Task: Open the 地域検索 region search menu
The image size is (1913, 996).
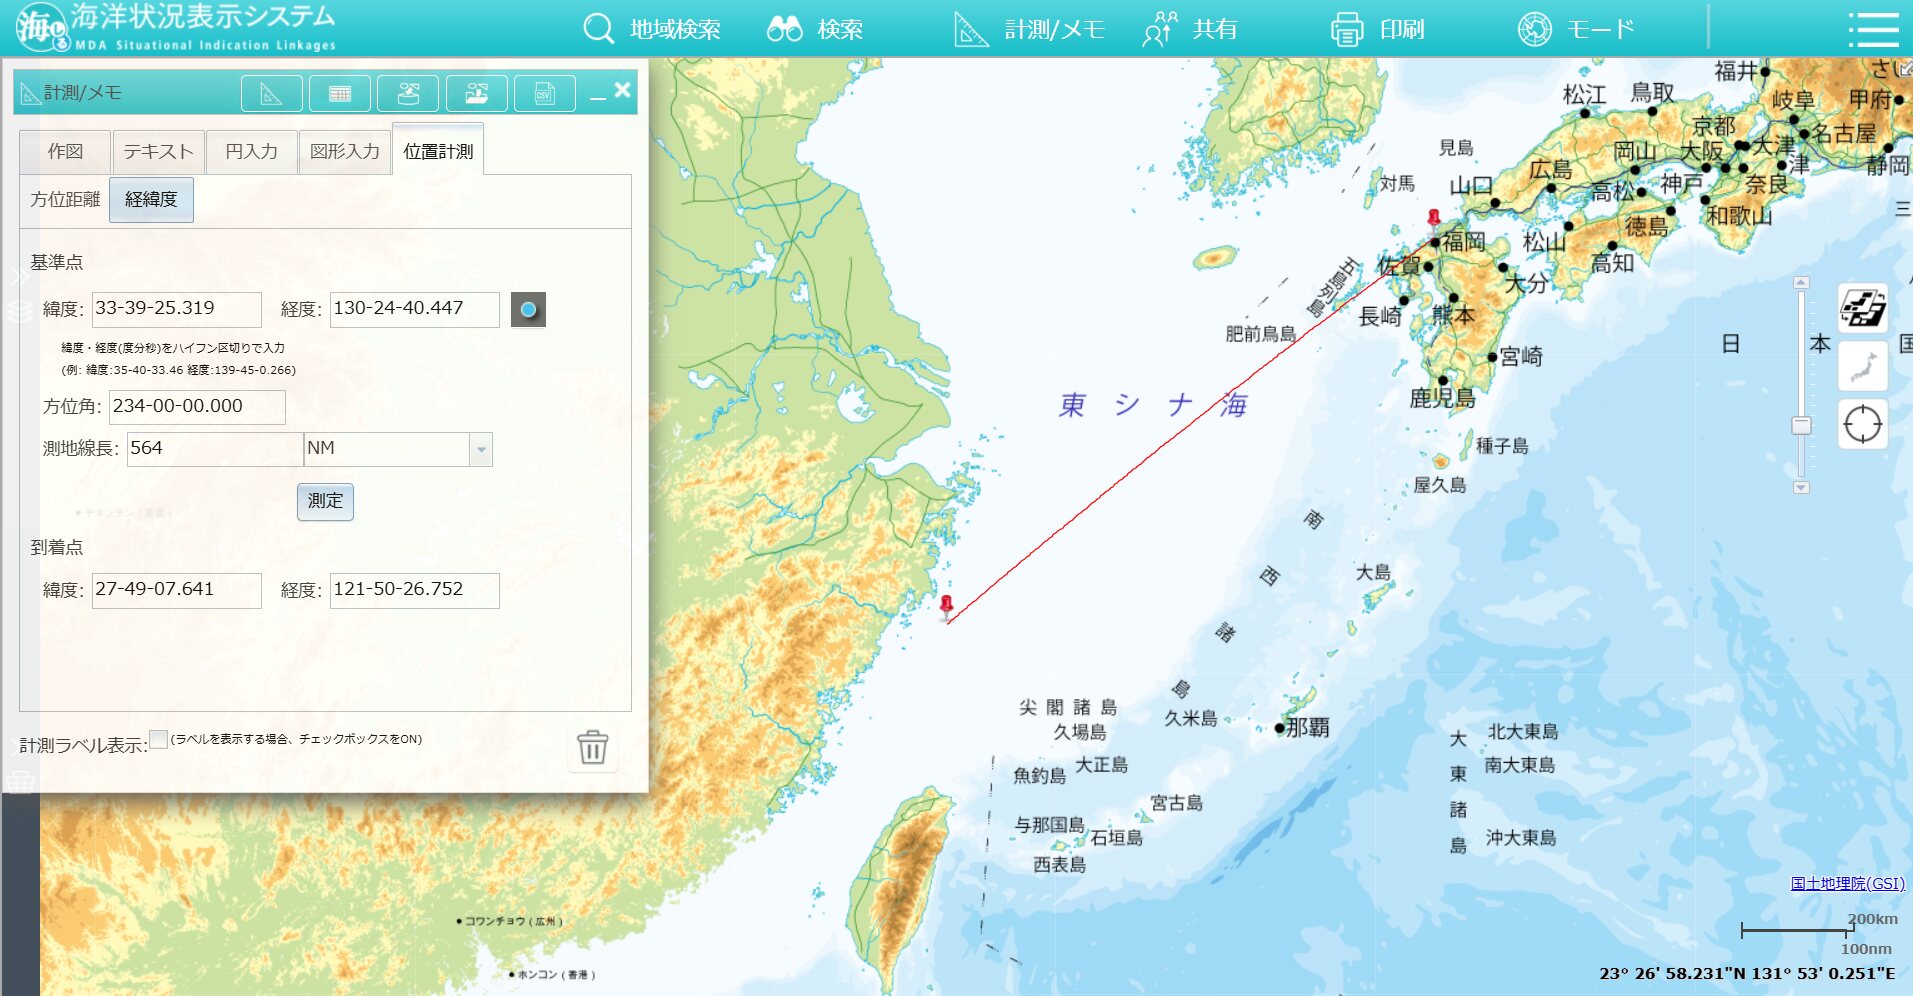Action: point(651,29)
